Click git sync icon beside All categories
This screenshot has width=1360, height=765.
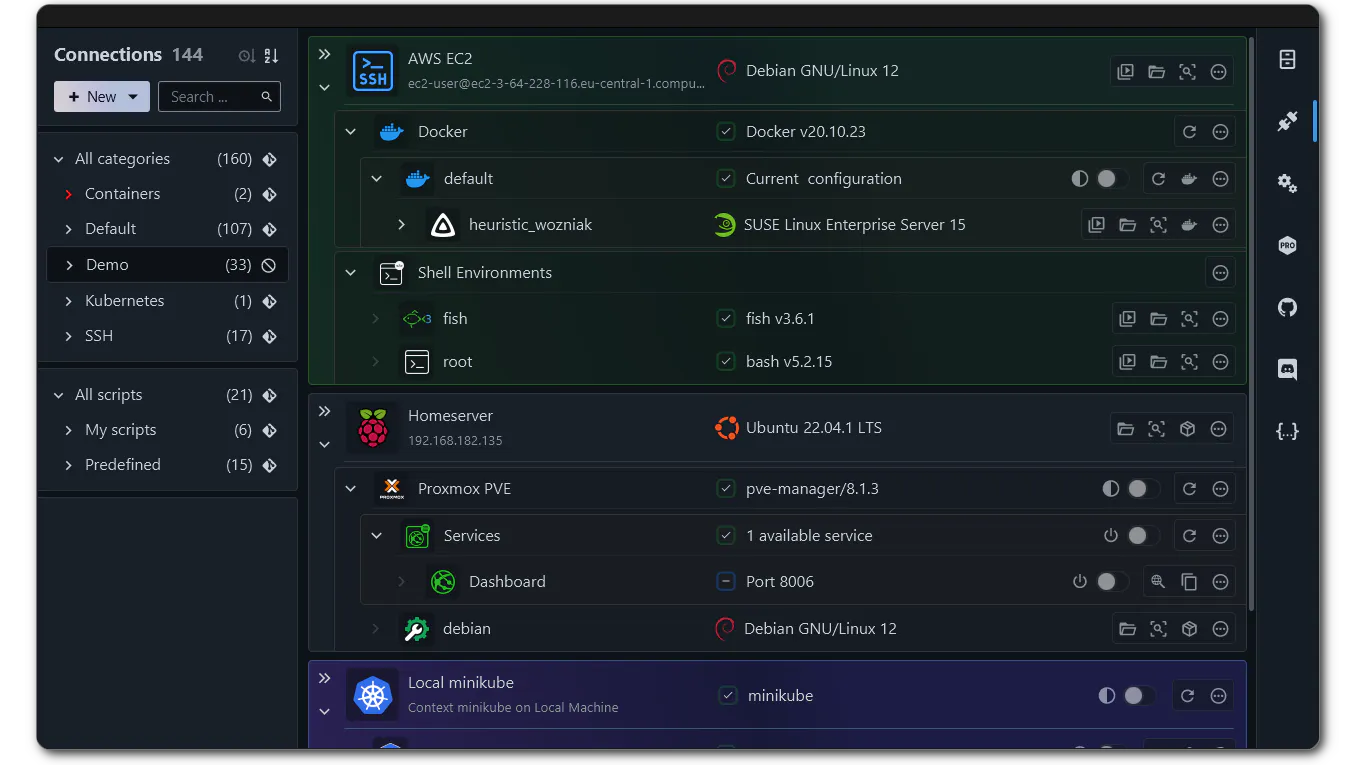[x=269, y=159]
